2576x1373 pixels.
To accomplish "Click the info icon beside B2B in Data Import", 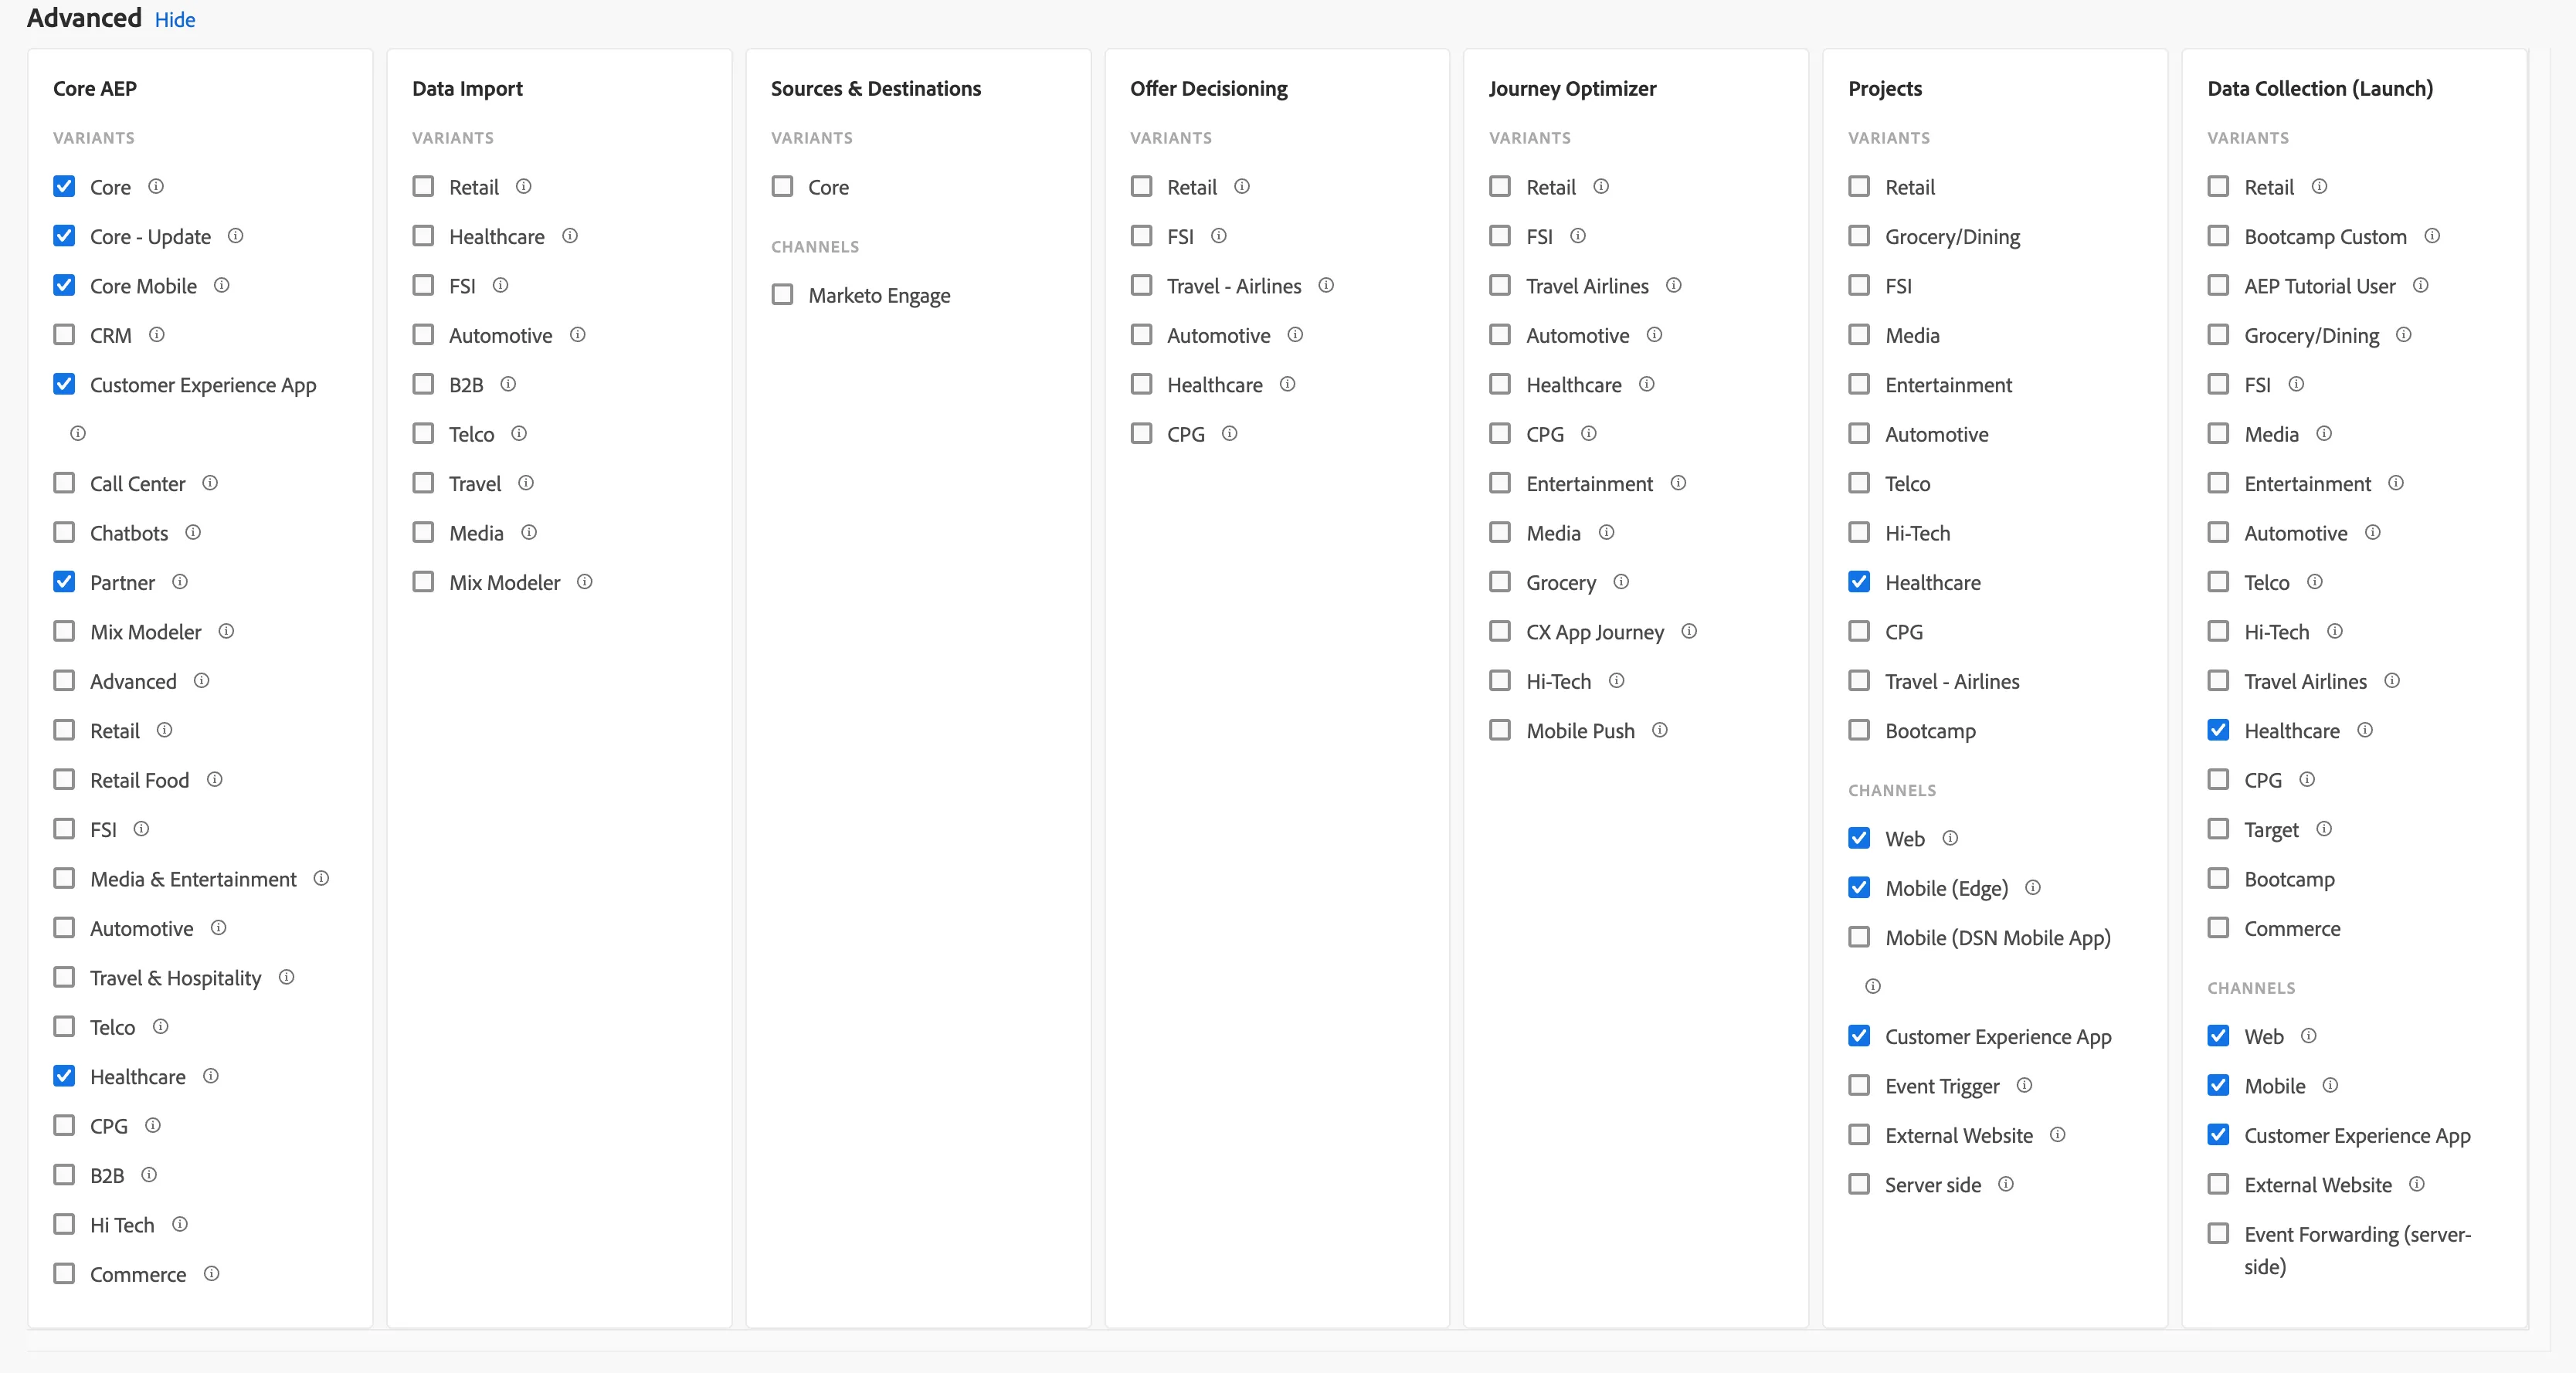I will click(x=508, y=384).
